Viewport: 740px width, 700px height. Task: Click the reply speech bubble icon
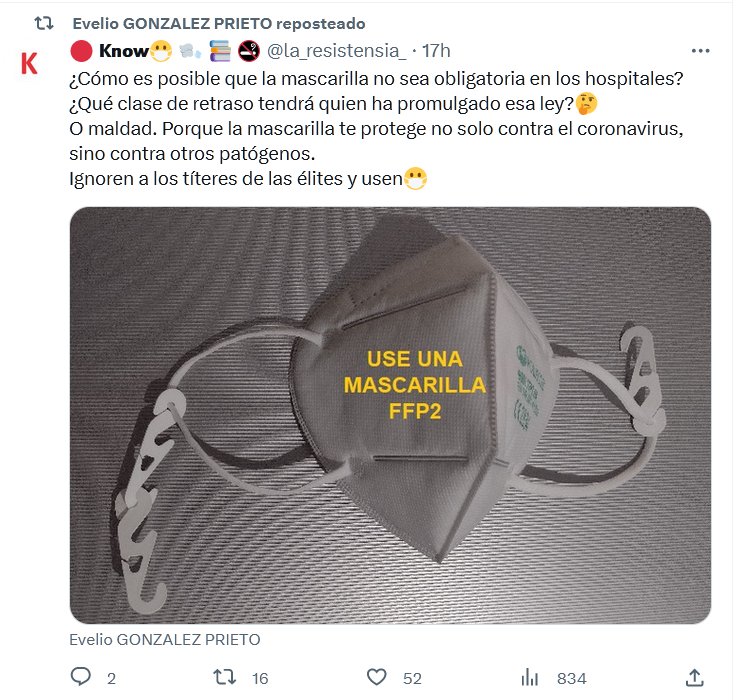click(80, 677)
